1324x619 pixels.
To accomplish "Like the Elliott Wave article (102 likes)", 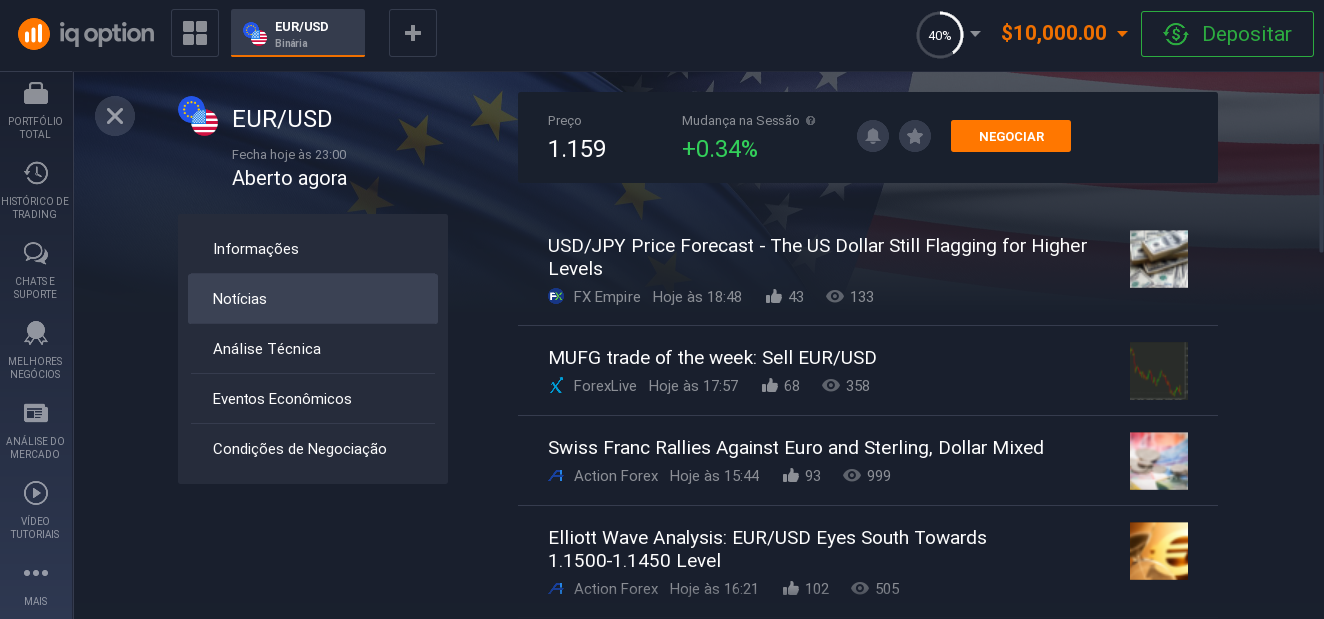I will pos(791,589).
